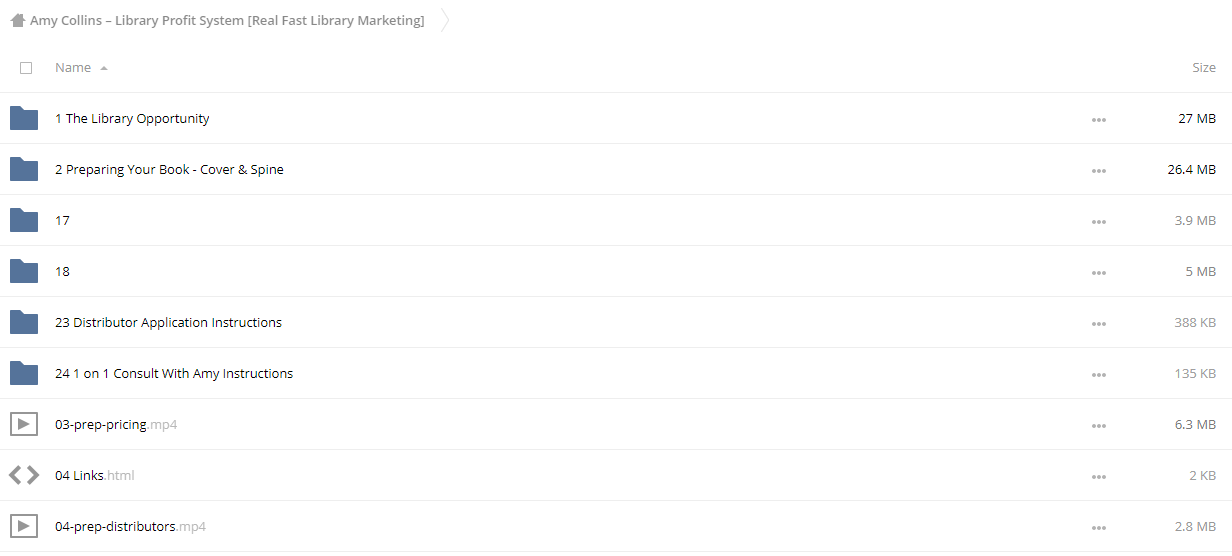Click video icon for 04-prep-distributors.mp4
The image size is (1232, 556).
point(23,526)
